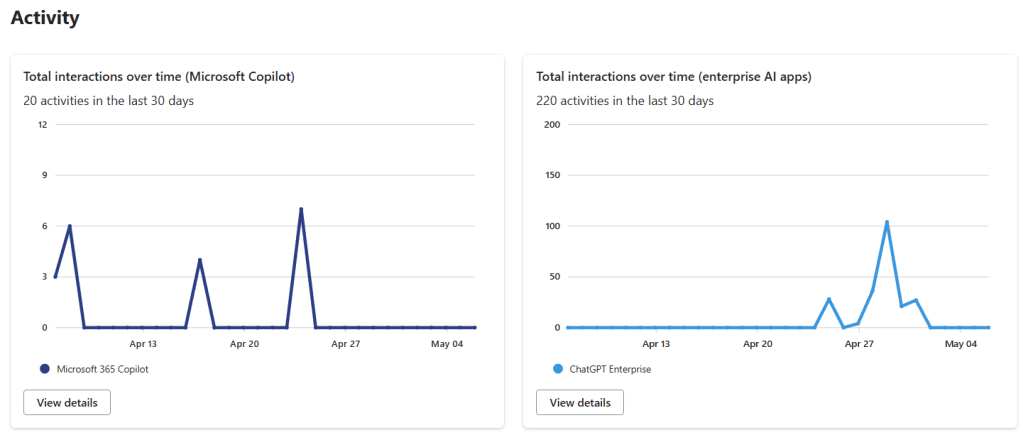1023x435 pixels.
Task: Click the Apr 20 label on the Copilot chart
Action: click(x=245, y=344)
